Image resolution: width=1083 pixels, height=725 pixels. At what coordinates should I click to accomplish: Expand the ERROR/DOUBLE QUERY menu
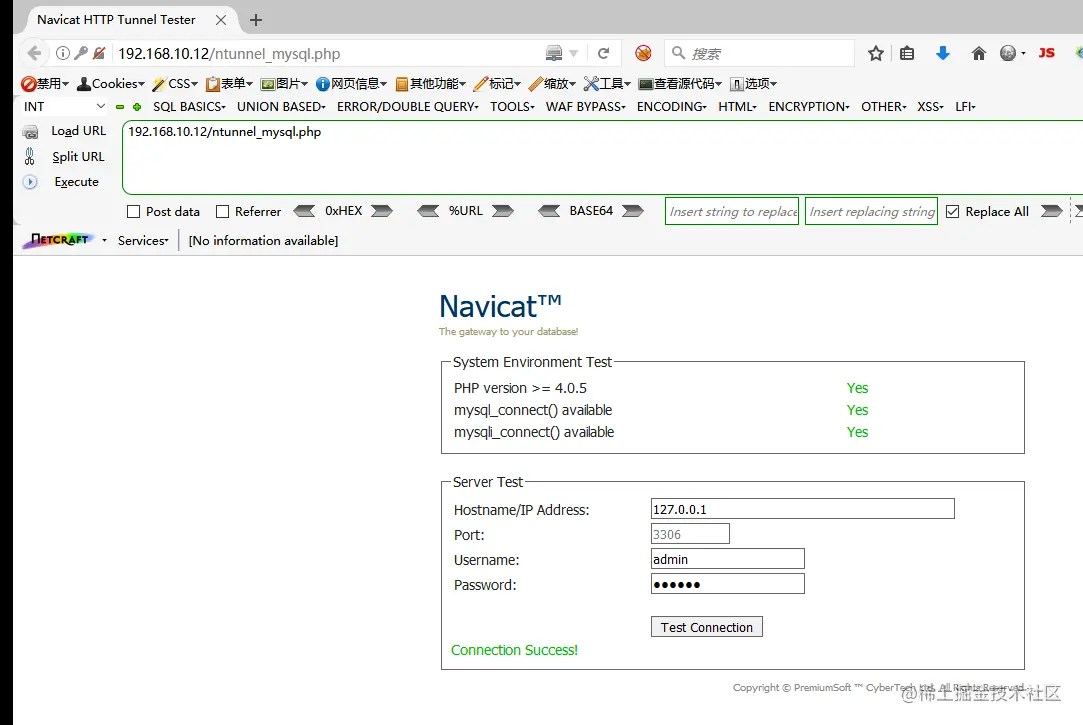[408, 107]
